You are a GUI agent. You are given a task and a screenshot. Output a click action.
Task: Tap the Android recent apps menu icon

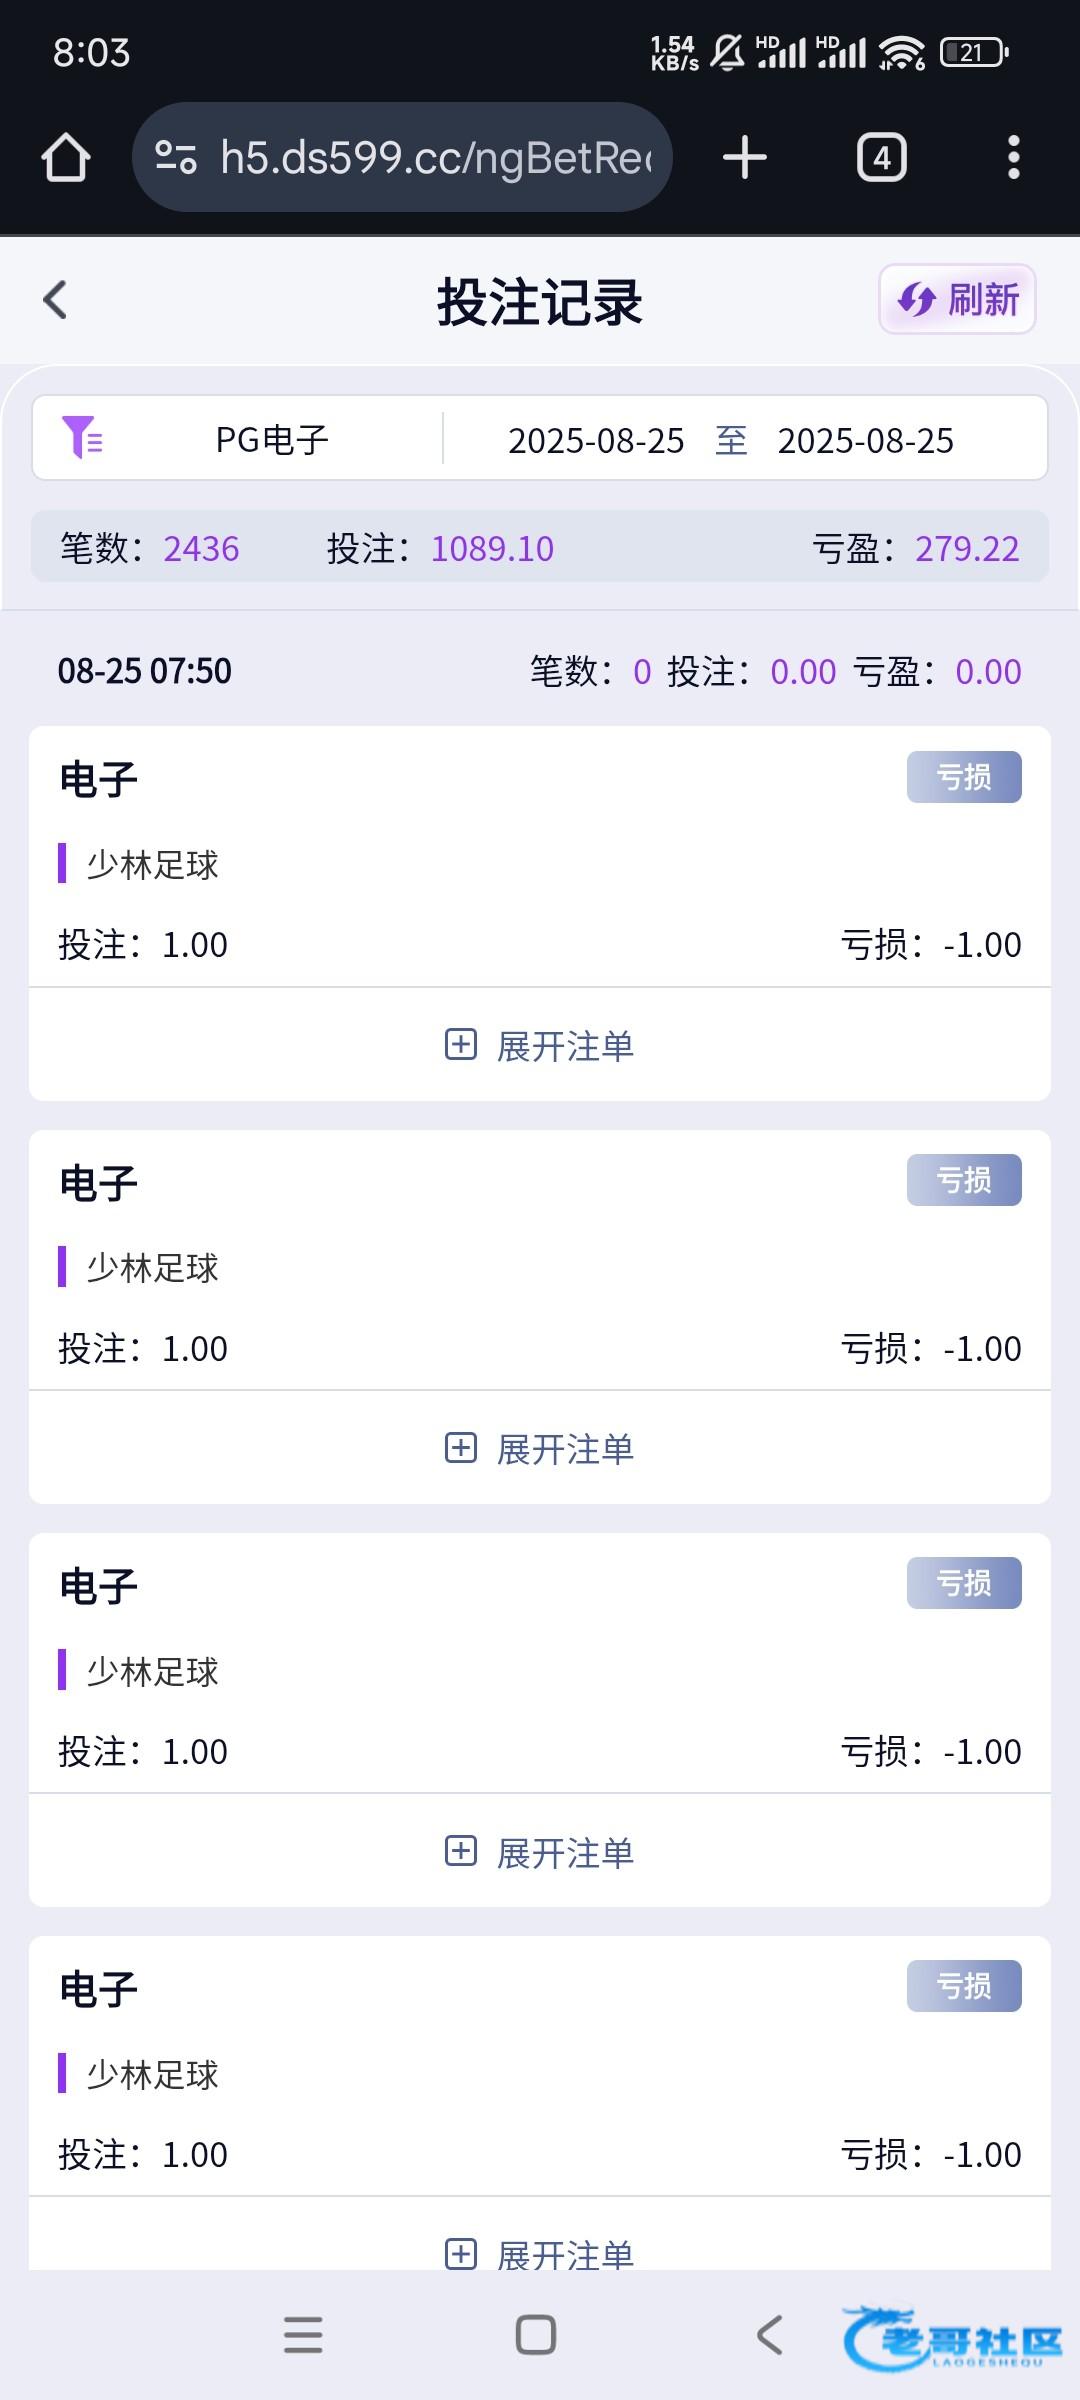click(x=303, y=2335)
